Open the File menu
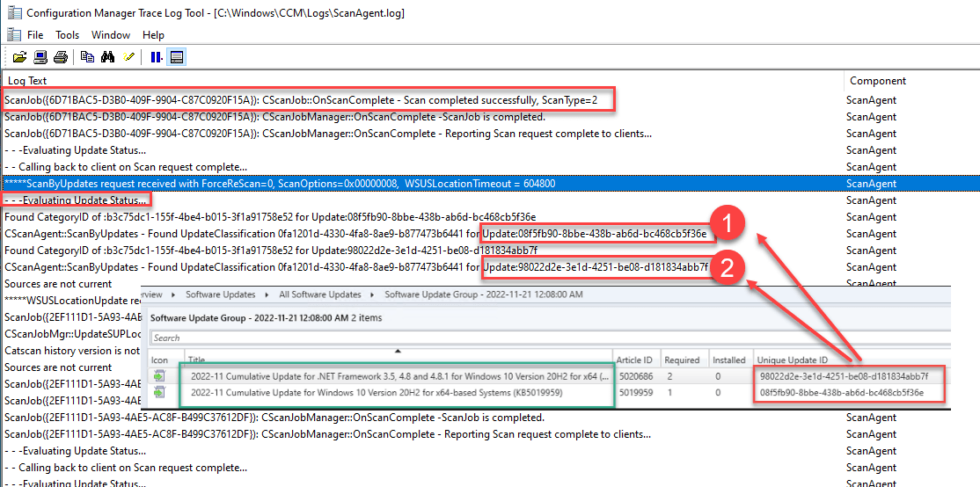This screenshot has width=980, height=487. (35, 35)
